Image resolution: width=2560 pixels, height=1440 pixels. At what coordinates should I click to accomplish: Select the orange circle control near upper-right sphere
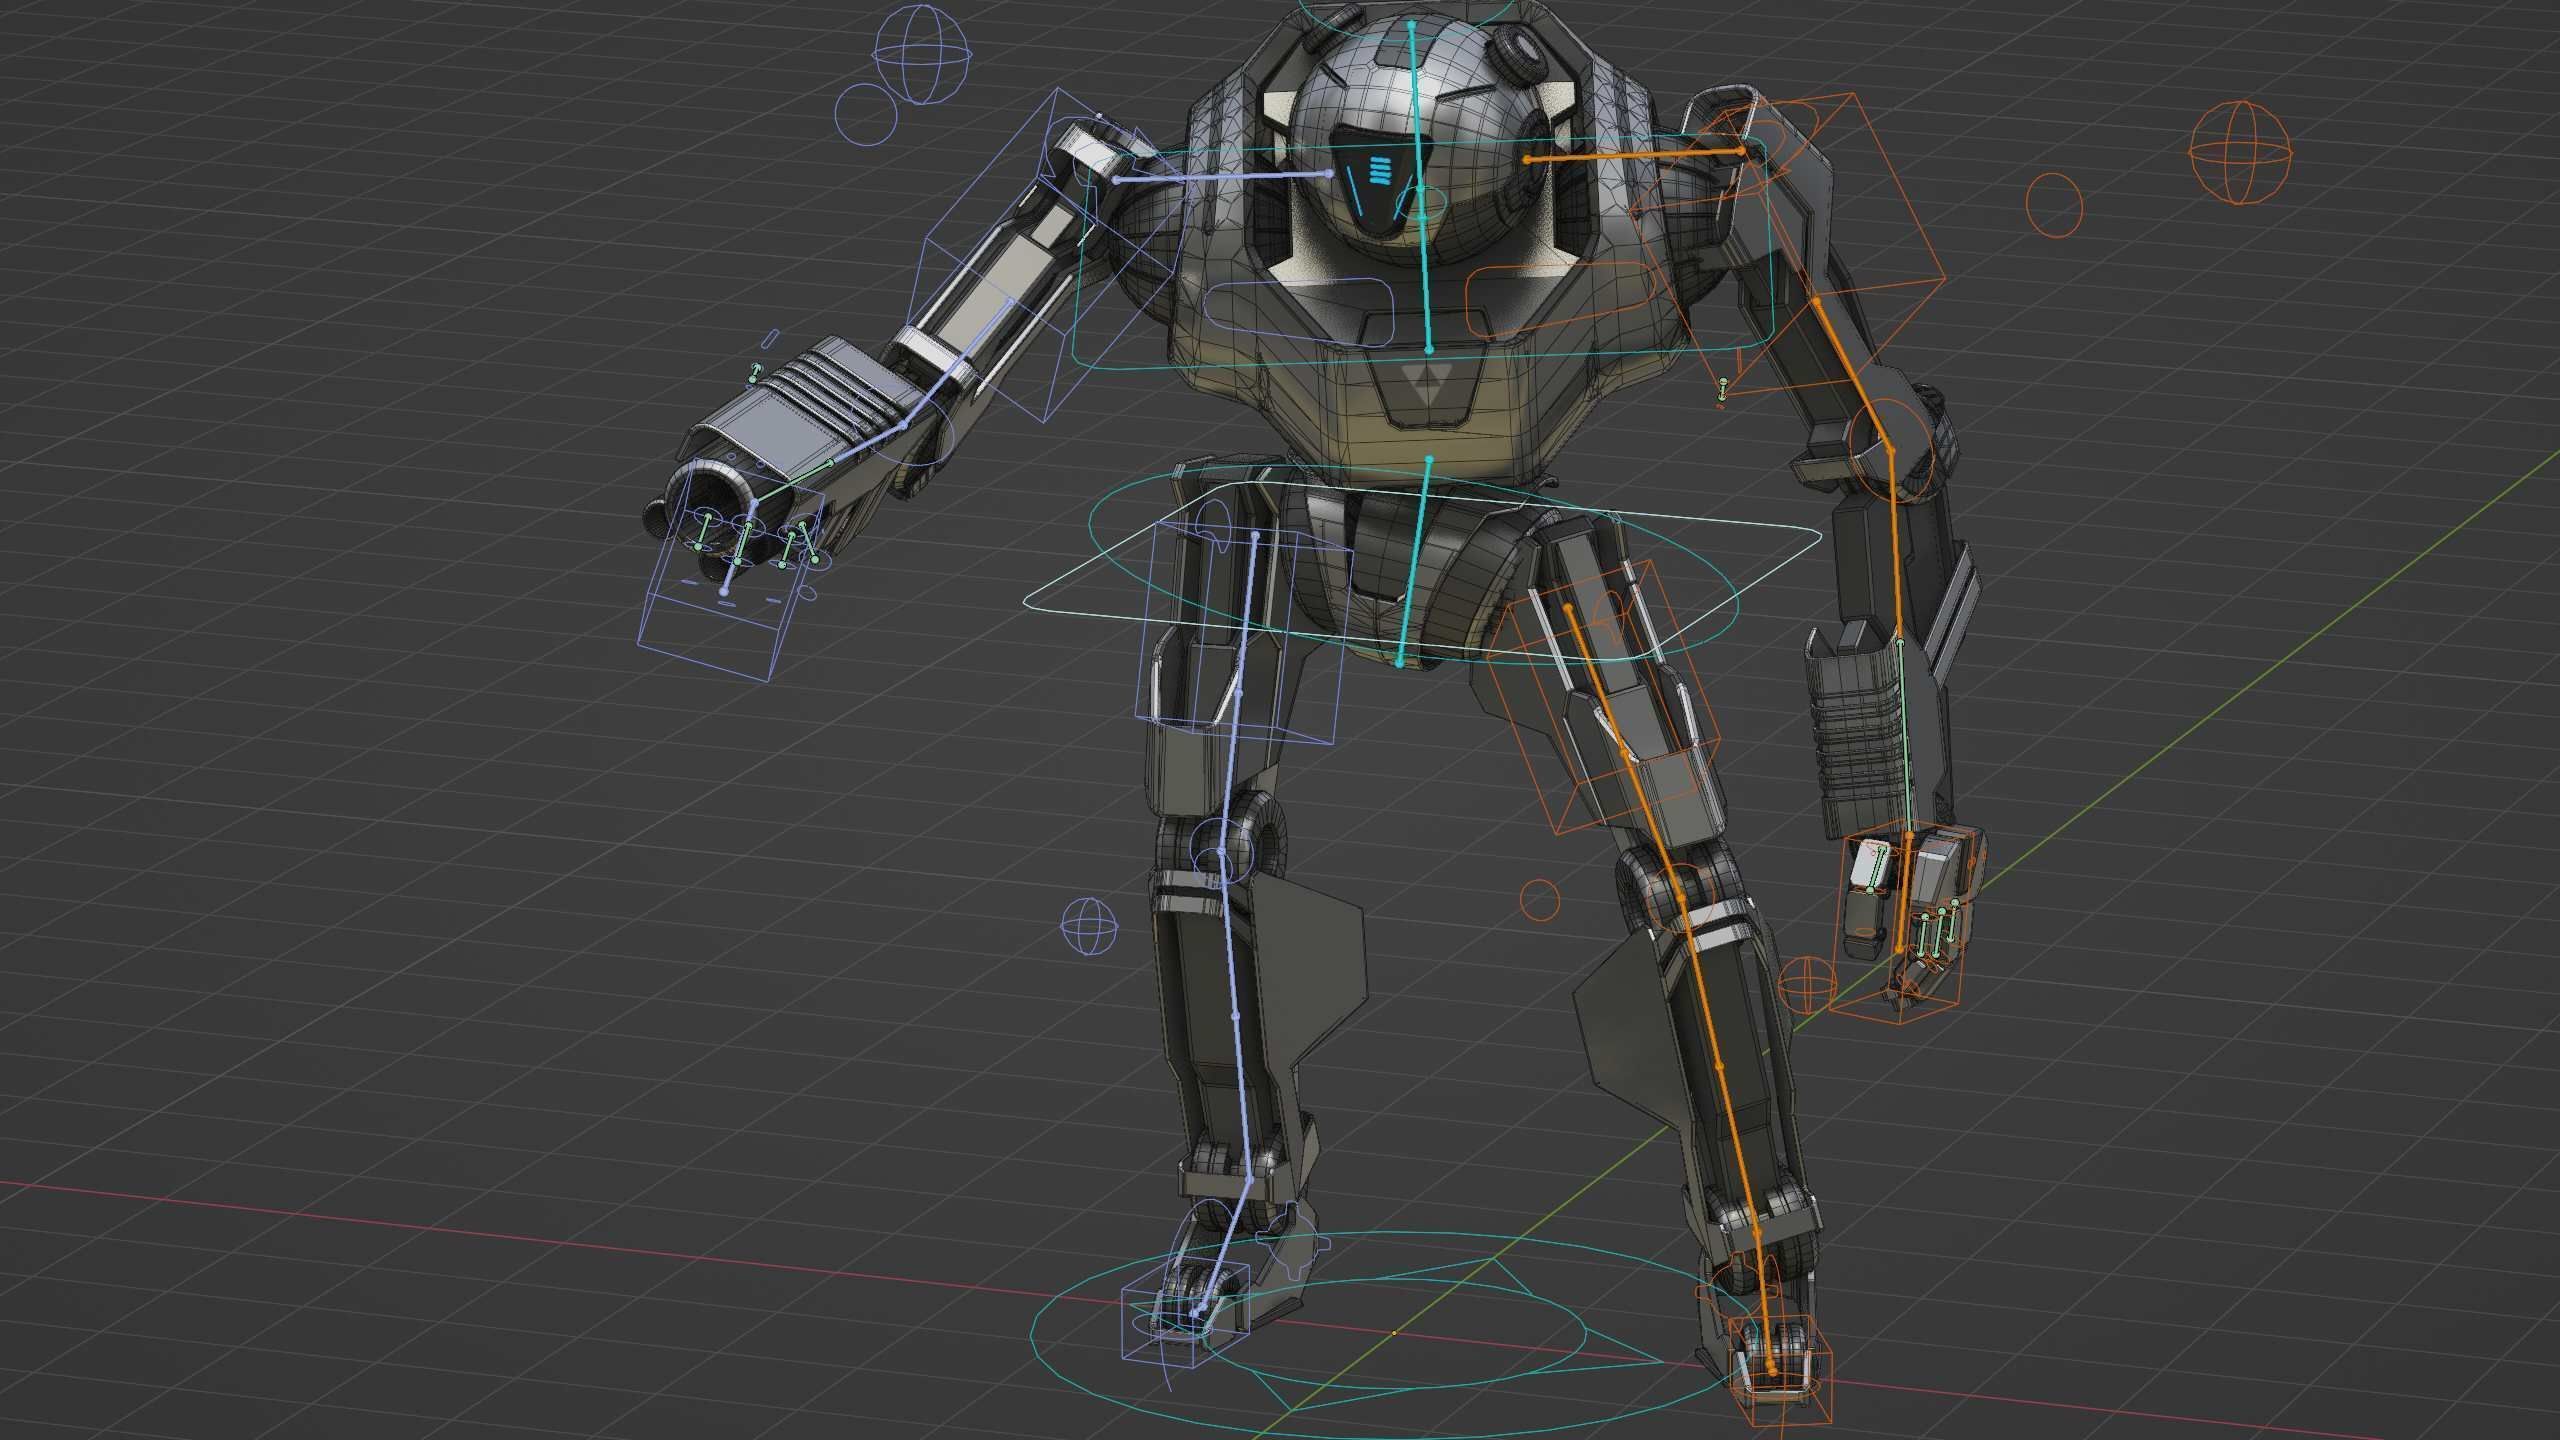point(2053,204)
